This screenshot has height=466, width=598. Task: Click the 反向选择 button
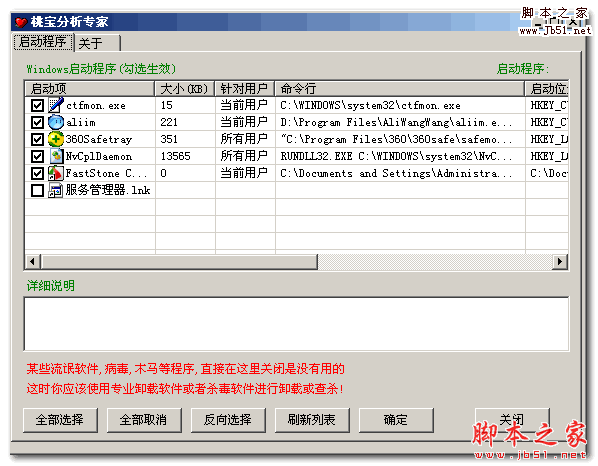pos(228,420)
